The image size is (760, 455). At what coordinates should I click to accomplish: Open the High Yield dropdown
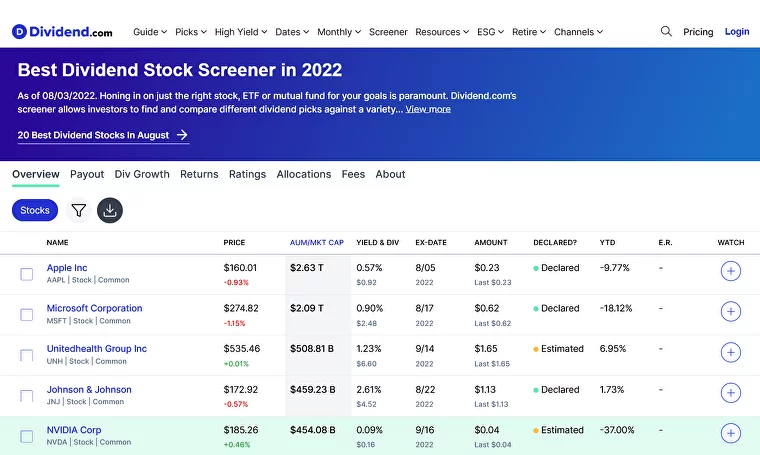(x=240, y=32)
